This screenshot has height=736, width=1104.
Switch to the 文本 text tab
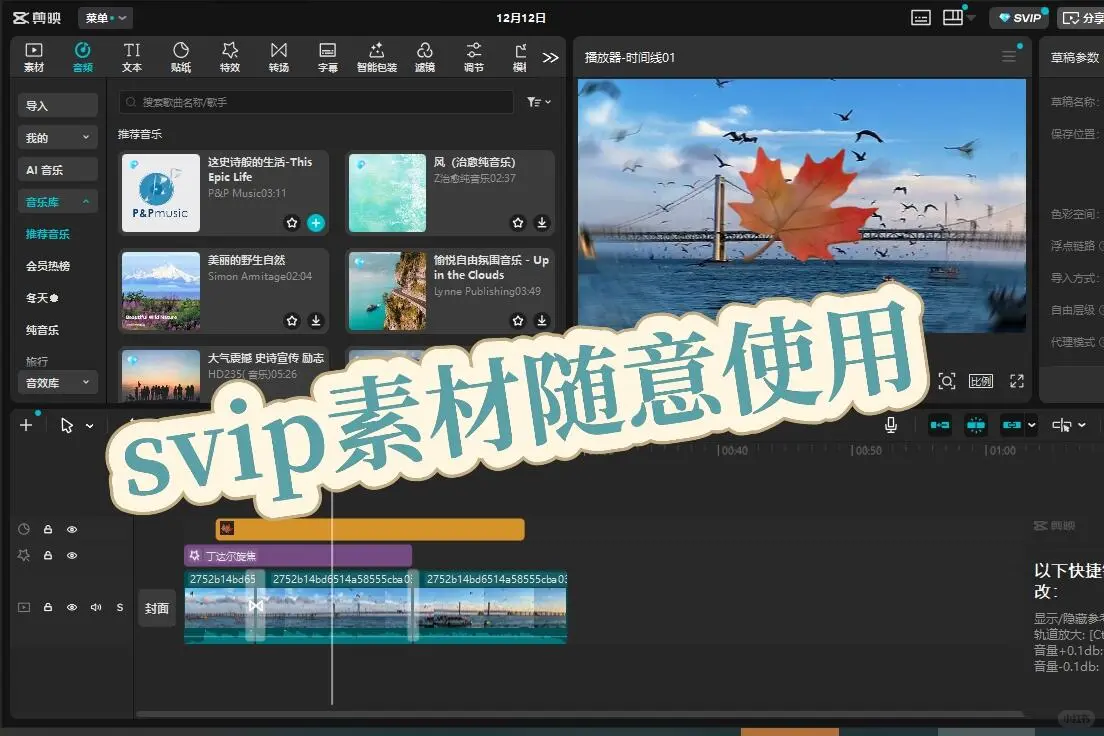pyautogui.click(x=132, y=55)
